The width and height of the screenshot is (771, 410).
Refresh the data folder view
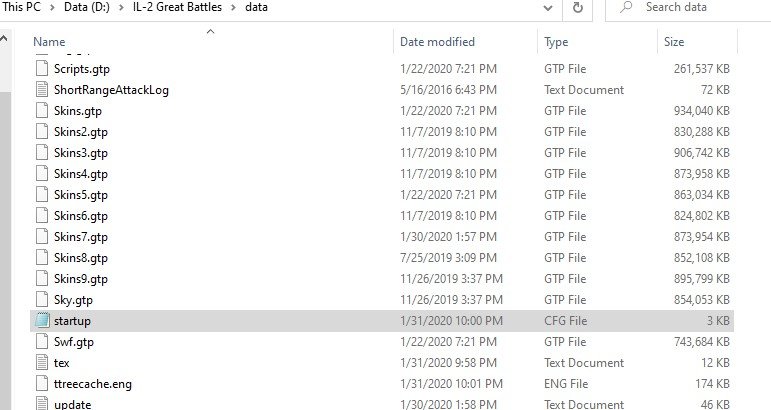(578, 8)
